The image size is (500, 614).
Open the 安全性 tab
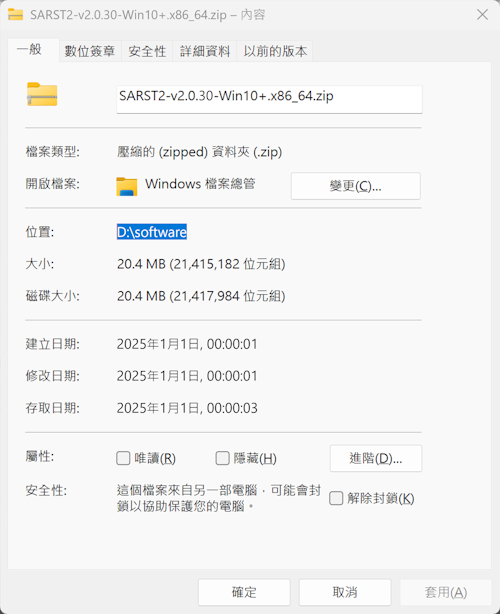(x=147, y=51)
